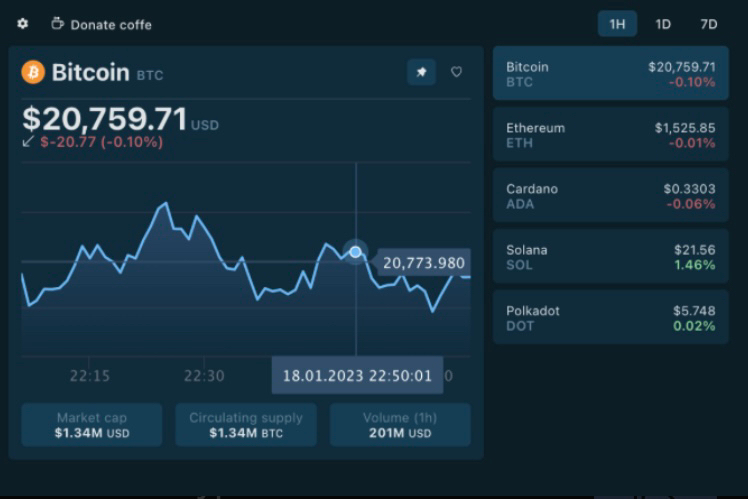The height and width of the screenshot is (499, 748).
Task: Click the peak of the price chart line
Action: pos(166,203)
